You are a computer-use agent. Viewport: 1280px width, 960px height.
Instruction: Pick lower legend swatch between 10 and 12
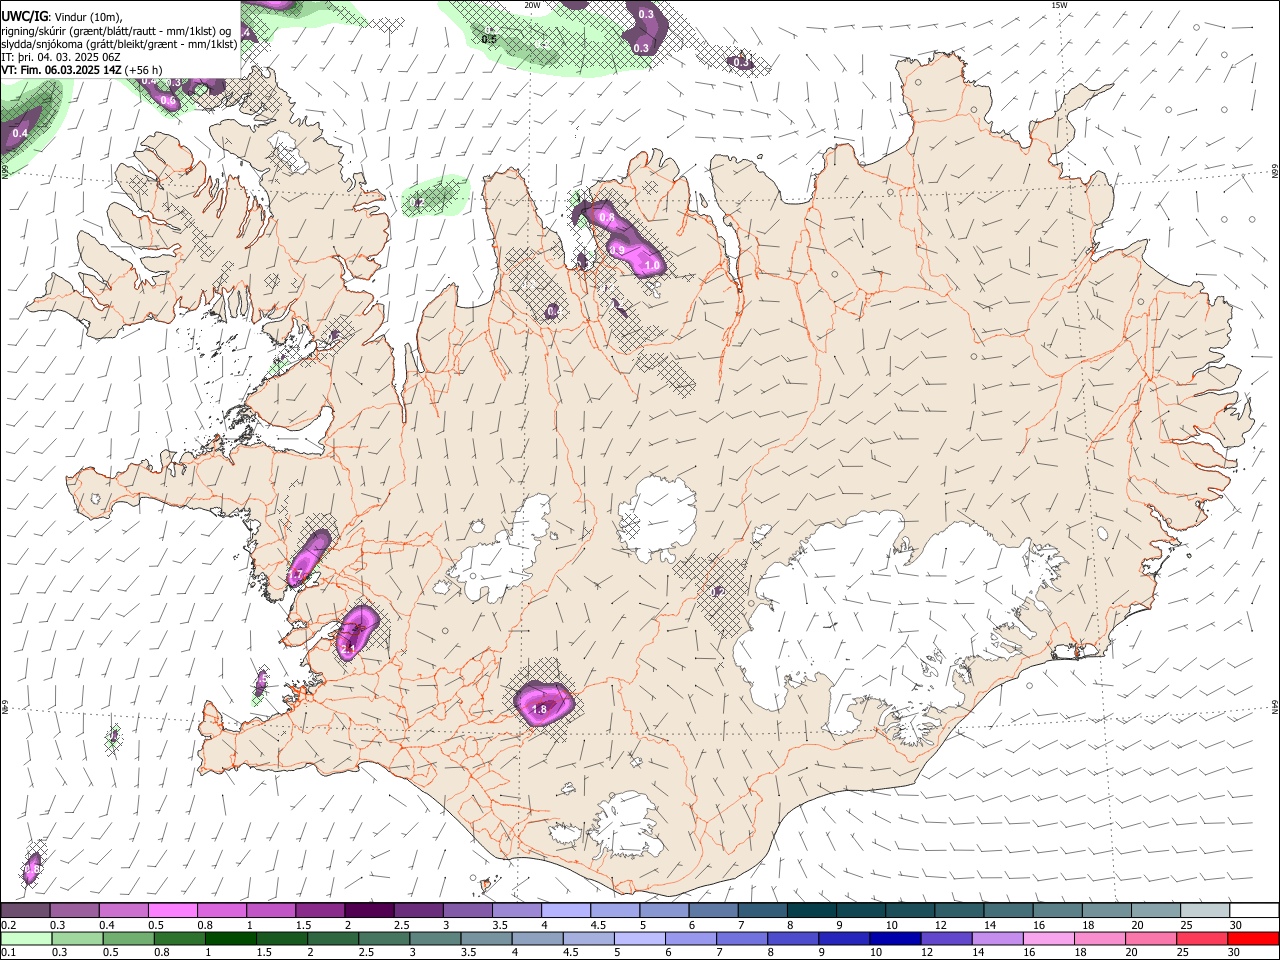point(896,939)
